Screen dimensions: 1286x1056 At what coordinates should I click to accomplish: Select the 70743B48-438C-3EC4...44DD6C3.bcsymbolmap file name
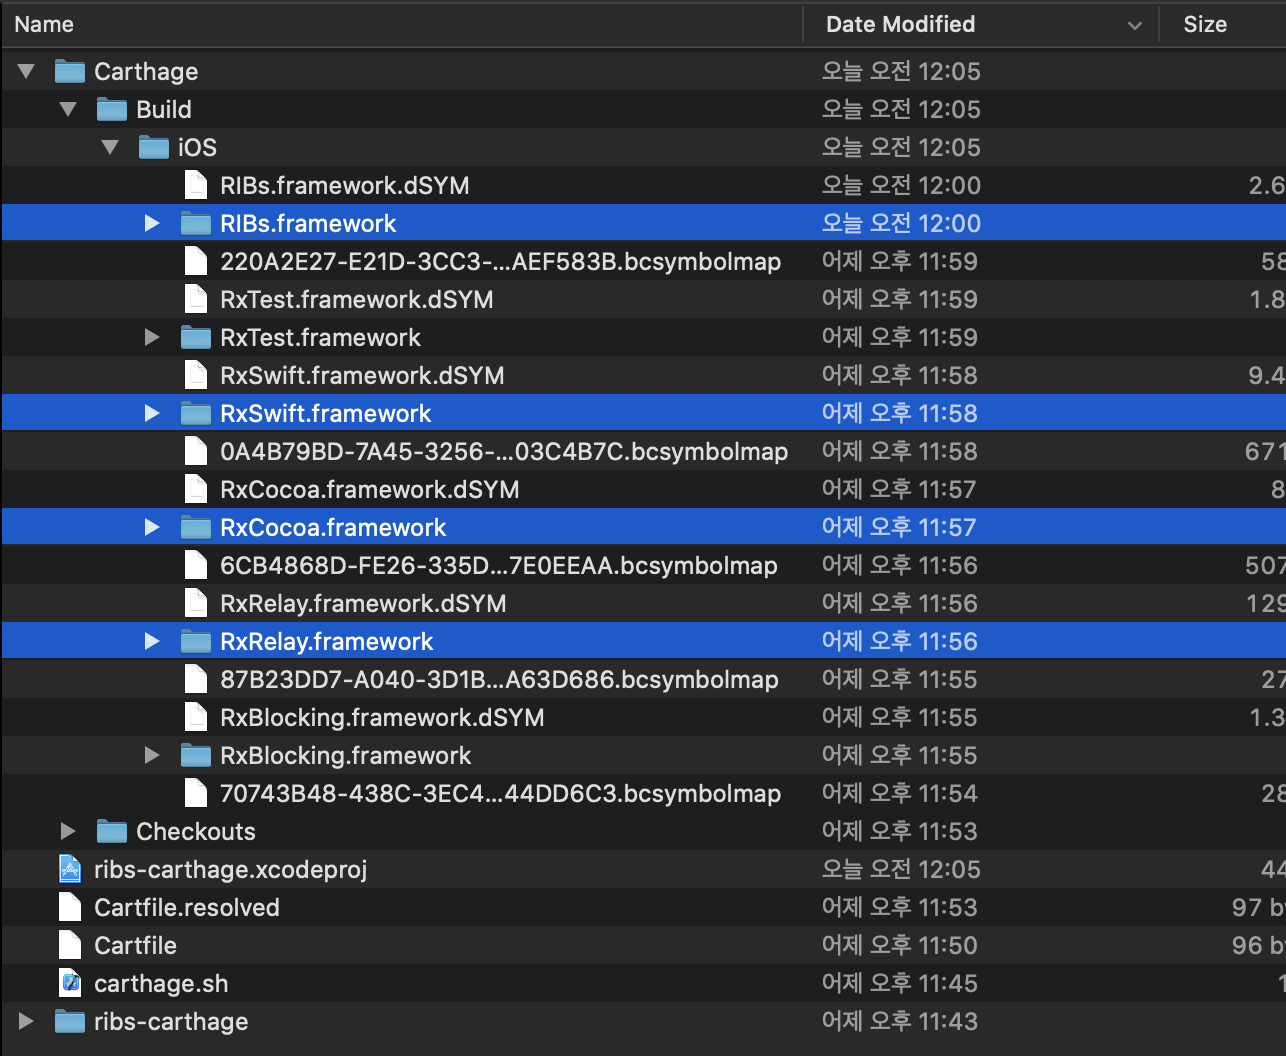tap(501, 793)
